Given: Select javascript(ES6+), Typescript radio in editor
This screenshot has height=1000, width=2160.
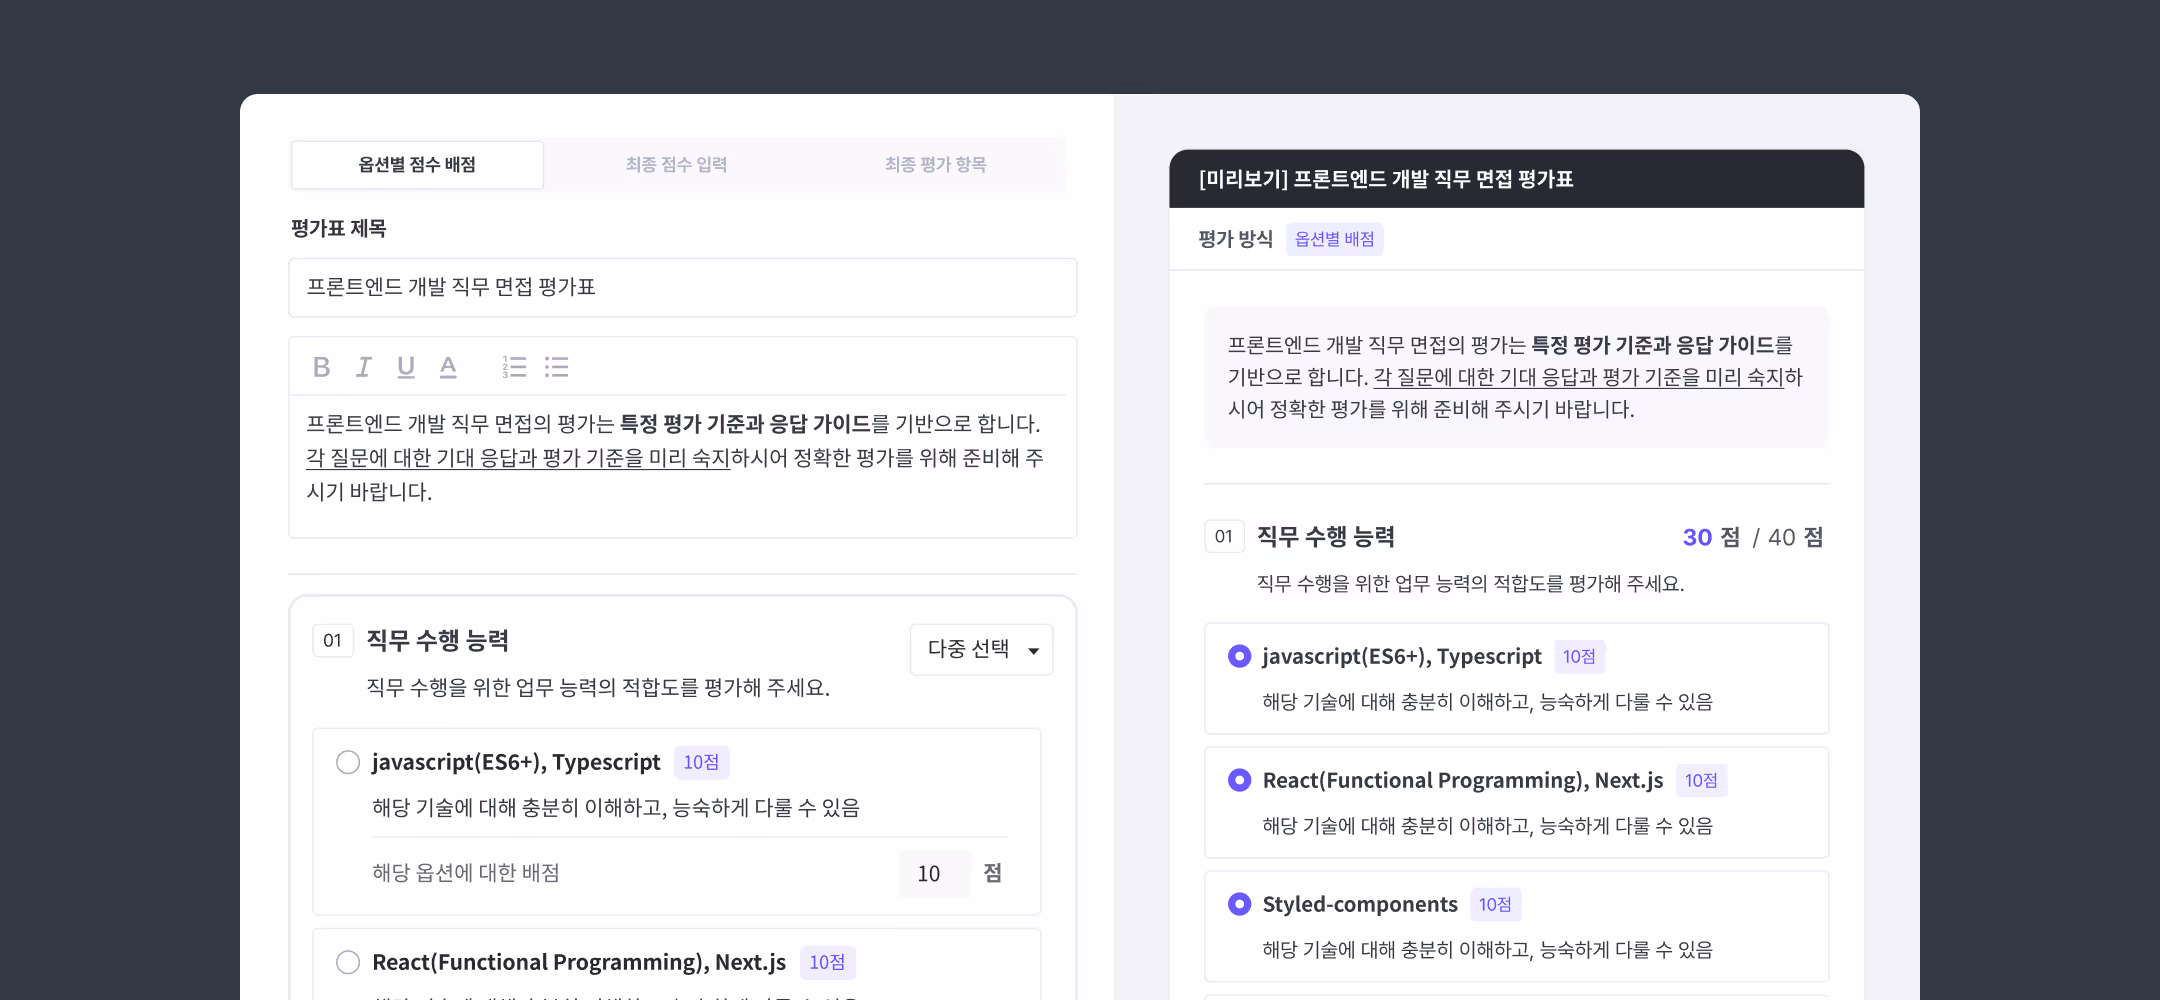Looking at the screenshot, I should pyautogui.click(x=348, y=763).
